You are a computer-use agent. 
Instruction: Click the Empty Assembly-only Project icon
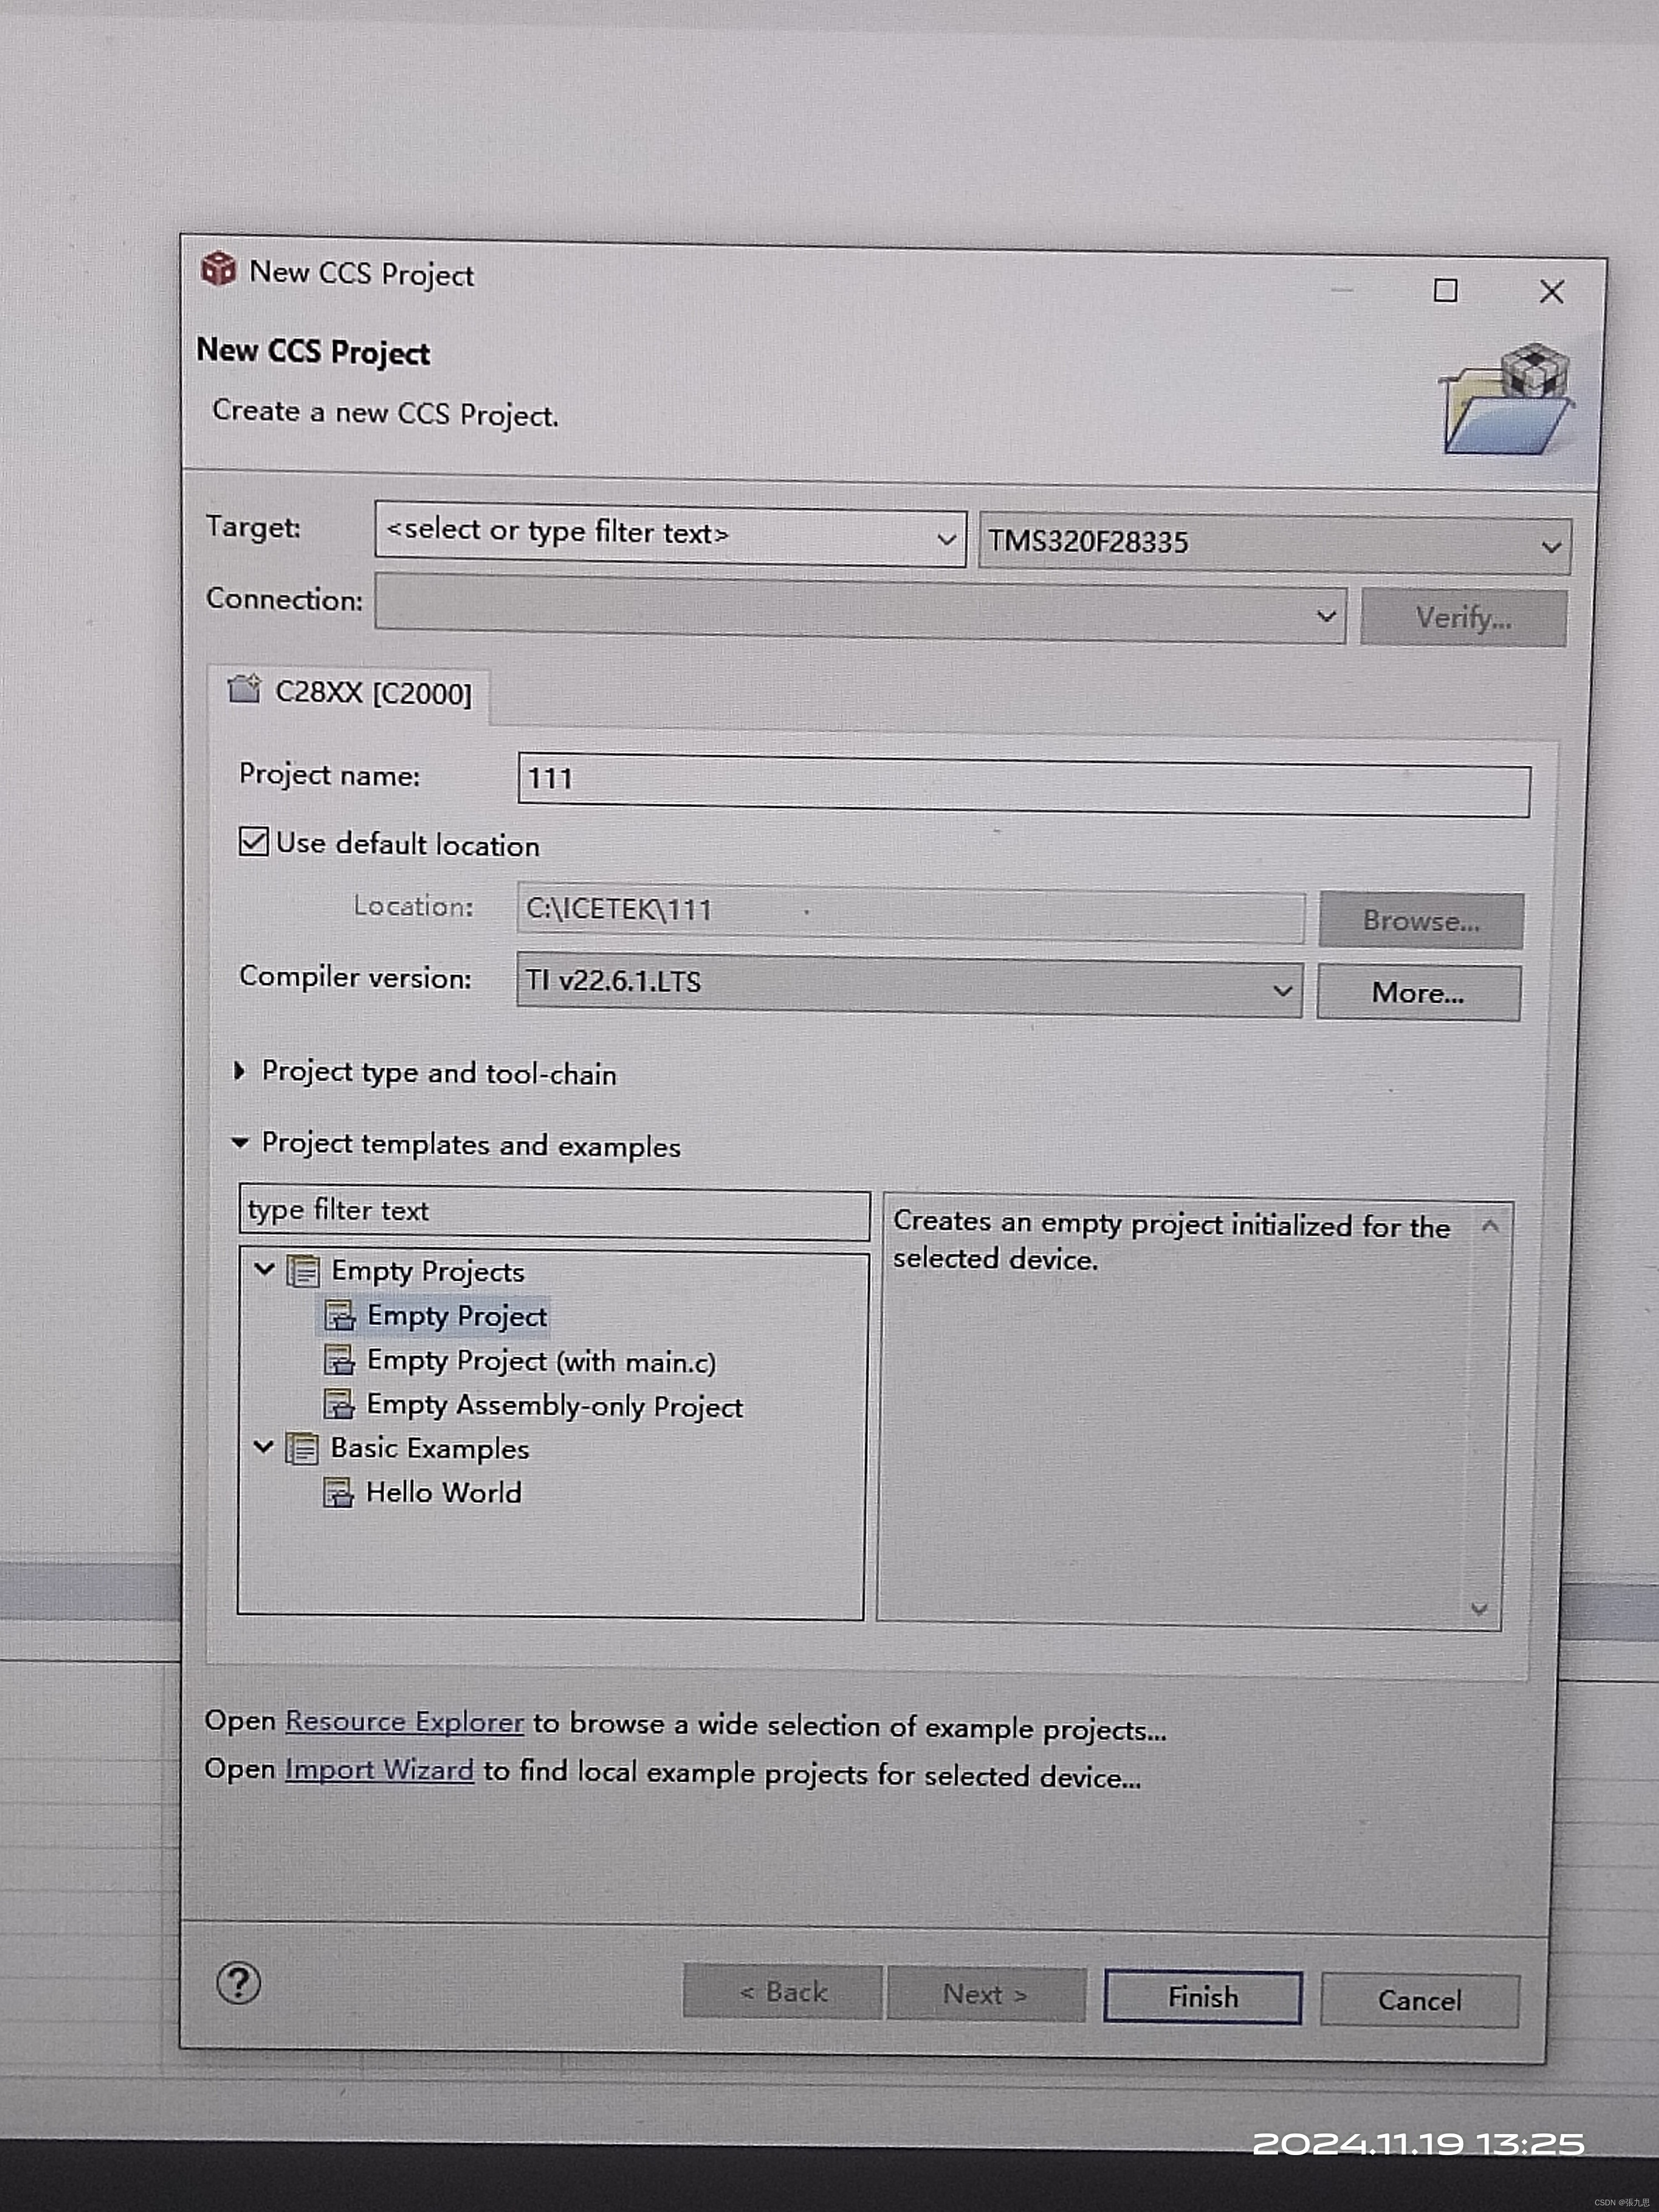[339, 1404]
